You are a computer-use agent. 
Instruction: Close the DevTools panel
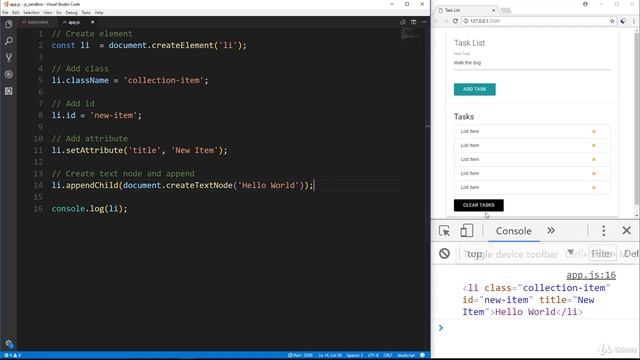click(x=627, y=231)
